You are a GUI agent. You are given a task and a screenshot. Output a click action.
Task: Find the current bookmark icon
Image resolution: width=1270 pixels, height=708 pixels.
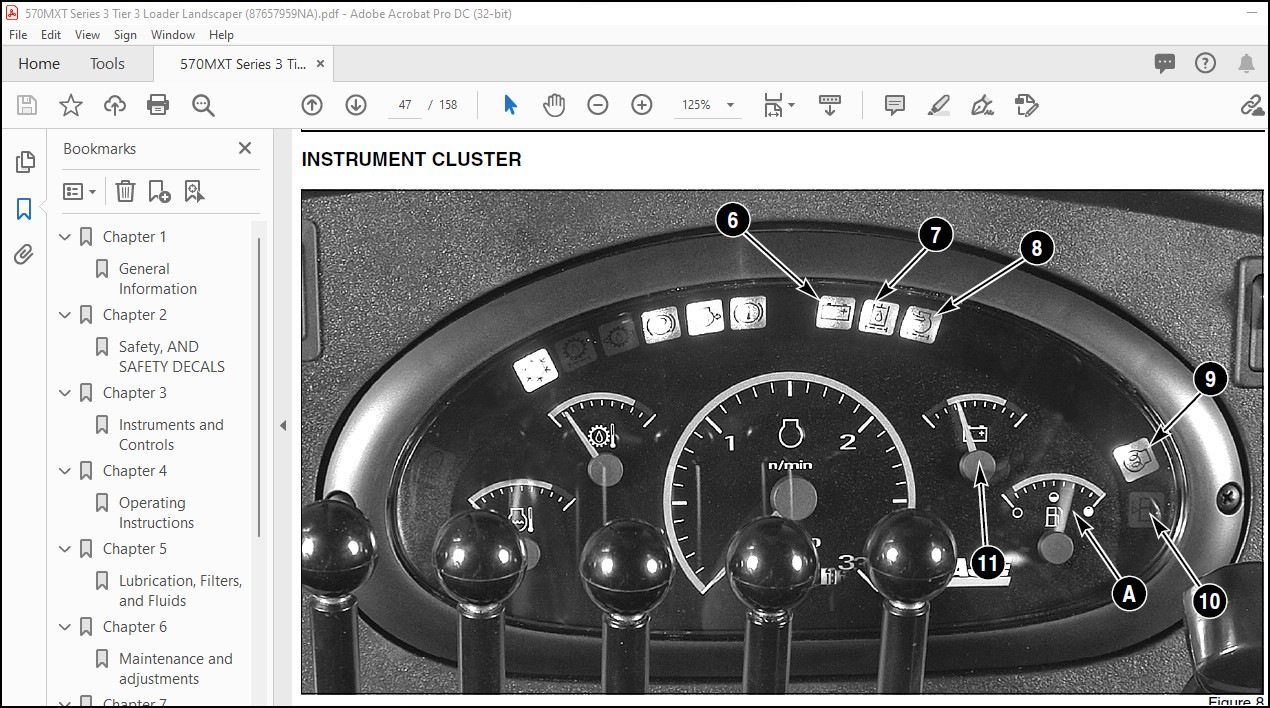point(194,191)
